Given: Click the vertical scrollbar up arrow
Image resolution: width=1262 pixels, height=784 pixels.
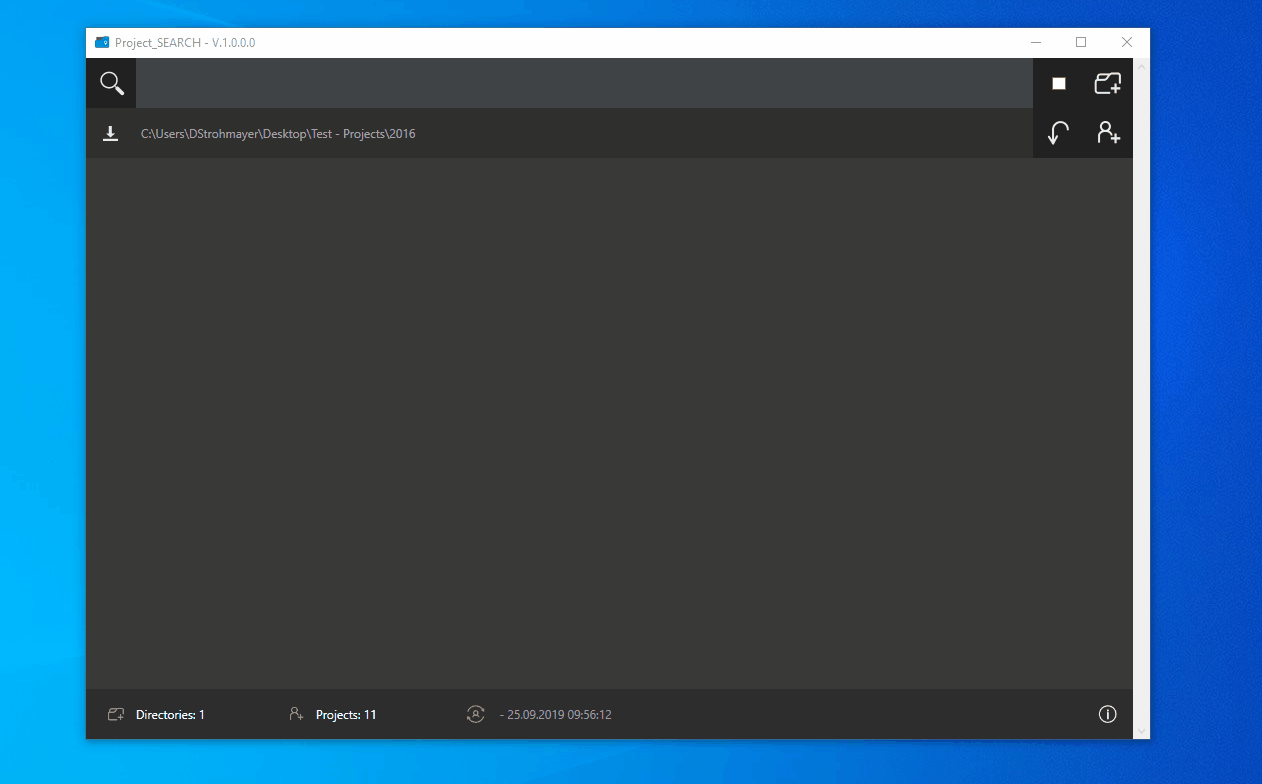Looking at the screenshot, I should point(1141,65).
